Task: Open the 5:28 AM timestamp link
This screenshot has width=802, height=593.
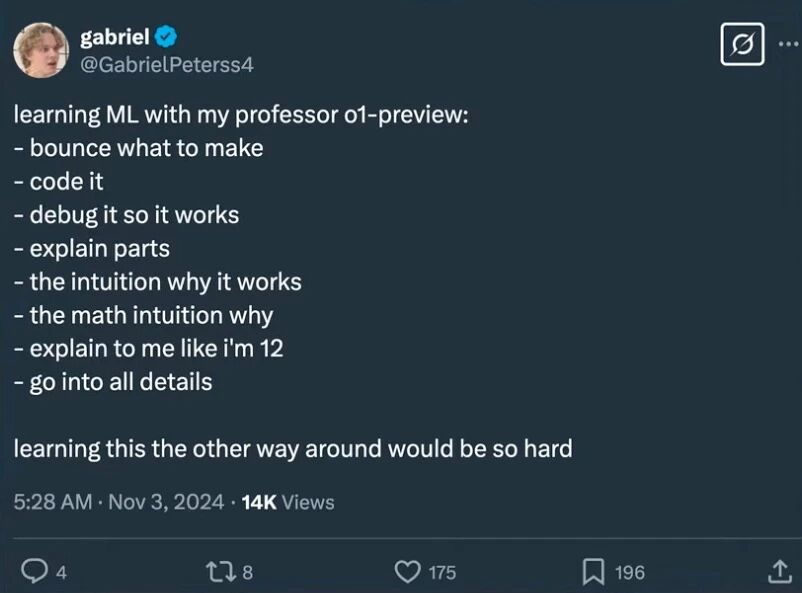Action: tap(53, 501)
